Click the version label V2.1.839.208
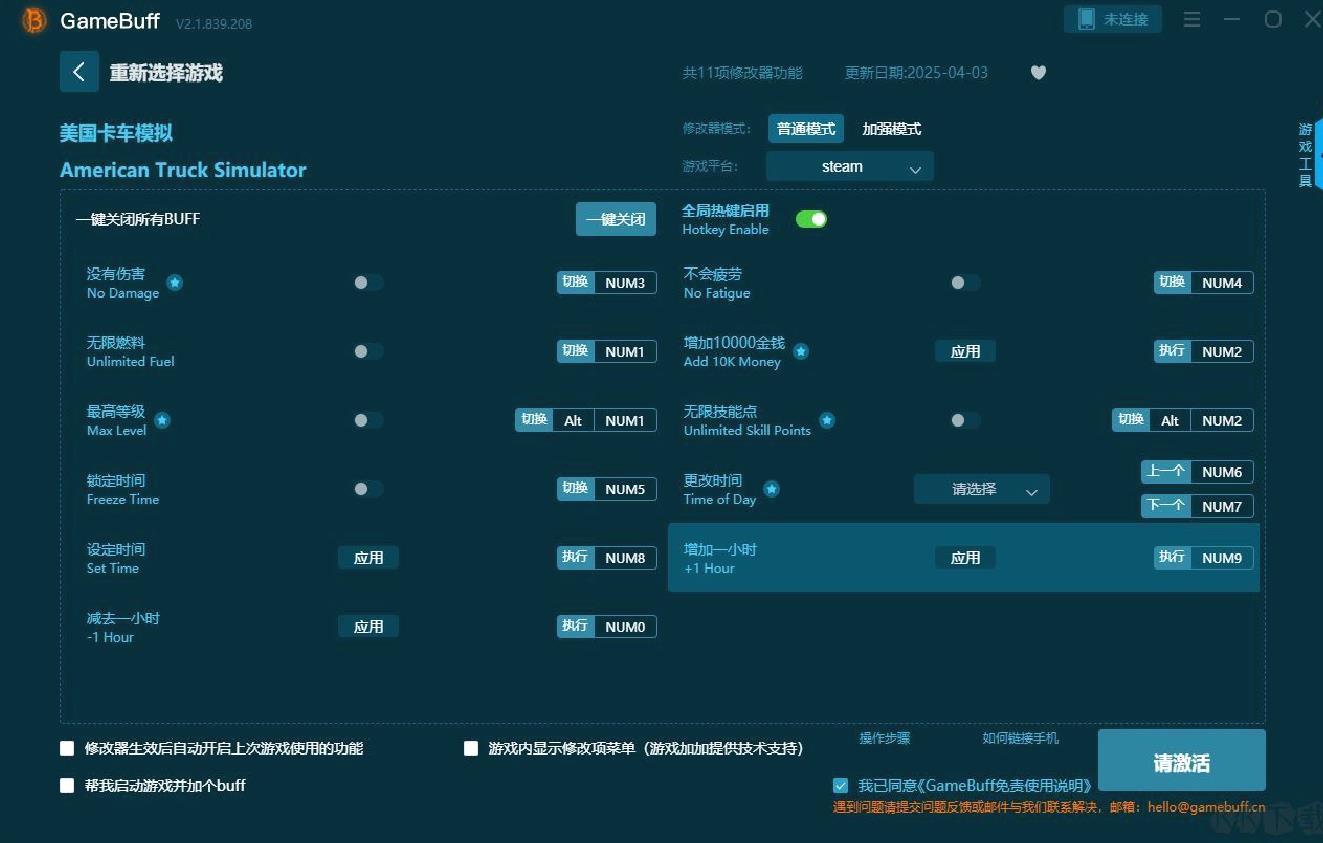 tap(214, 24)
